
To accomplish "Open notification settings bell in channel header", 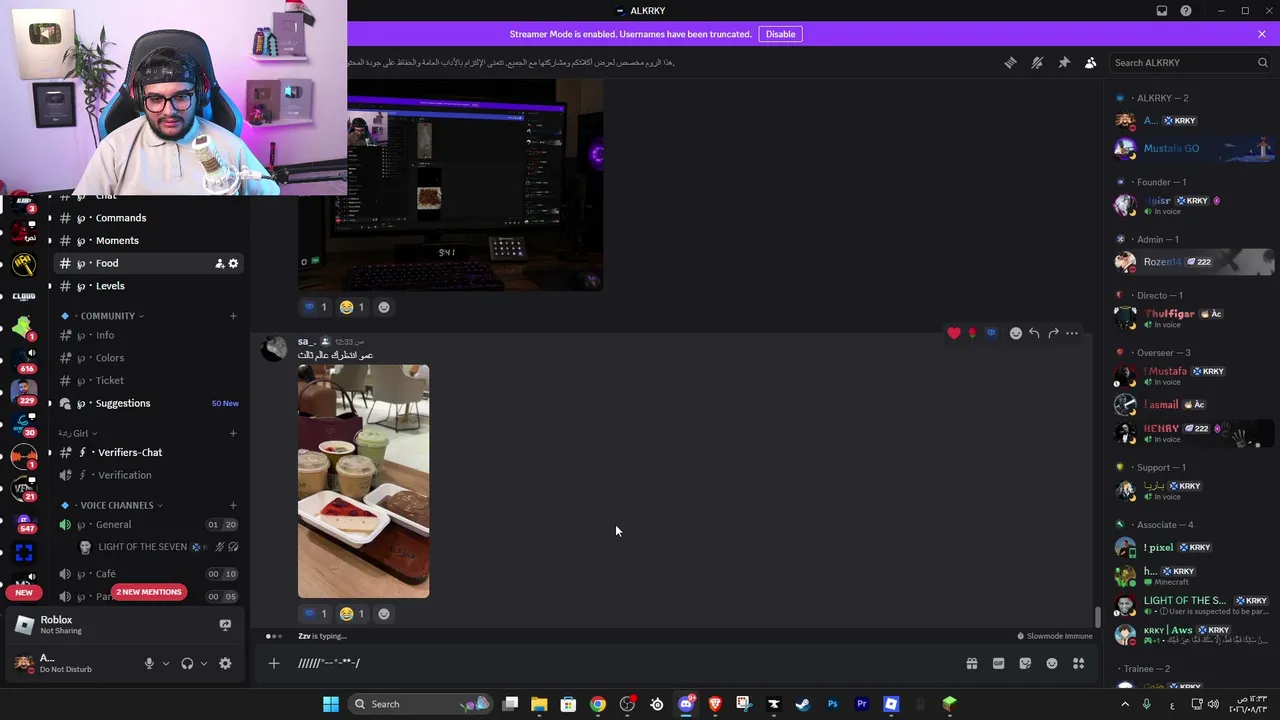I will (1037, 62).
